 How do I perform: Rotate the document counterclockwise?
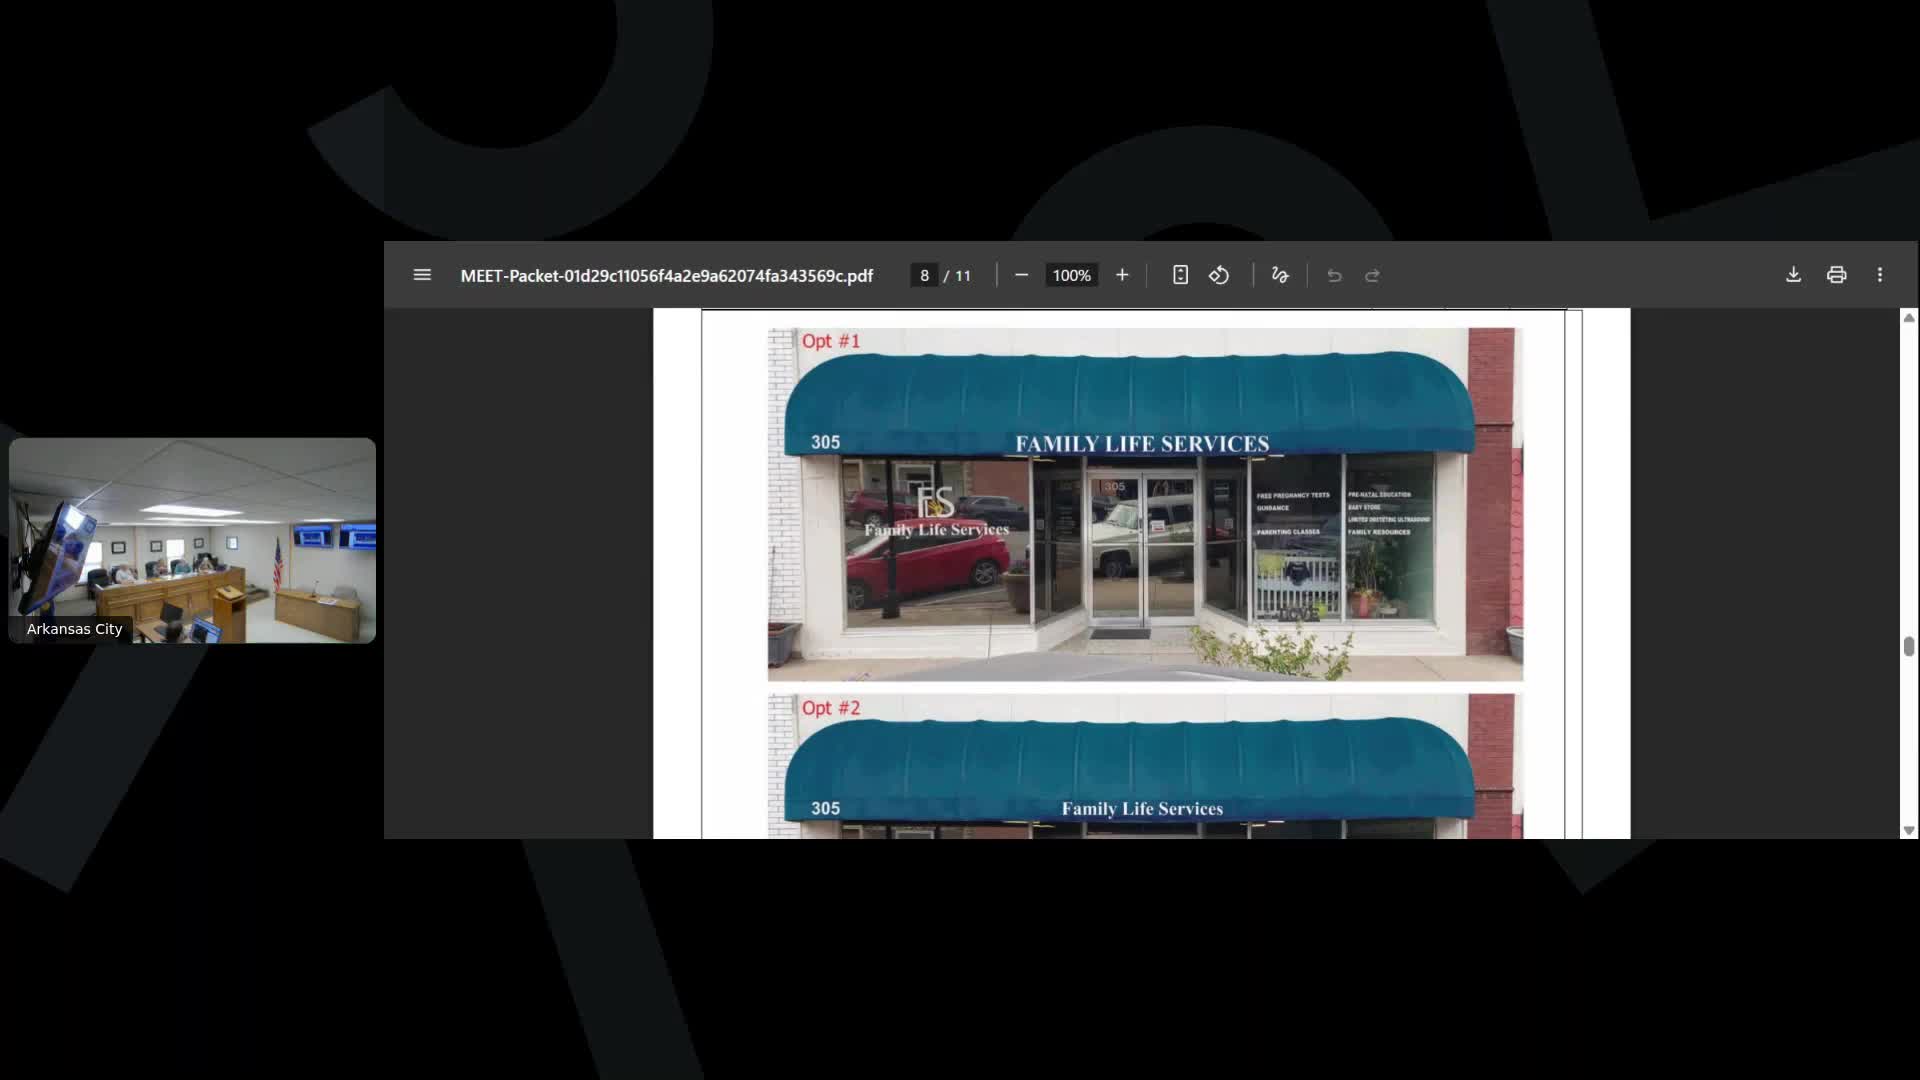coord(1219,275)
